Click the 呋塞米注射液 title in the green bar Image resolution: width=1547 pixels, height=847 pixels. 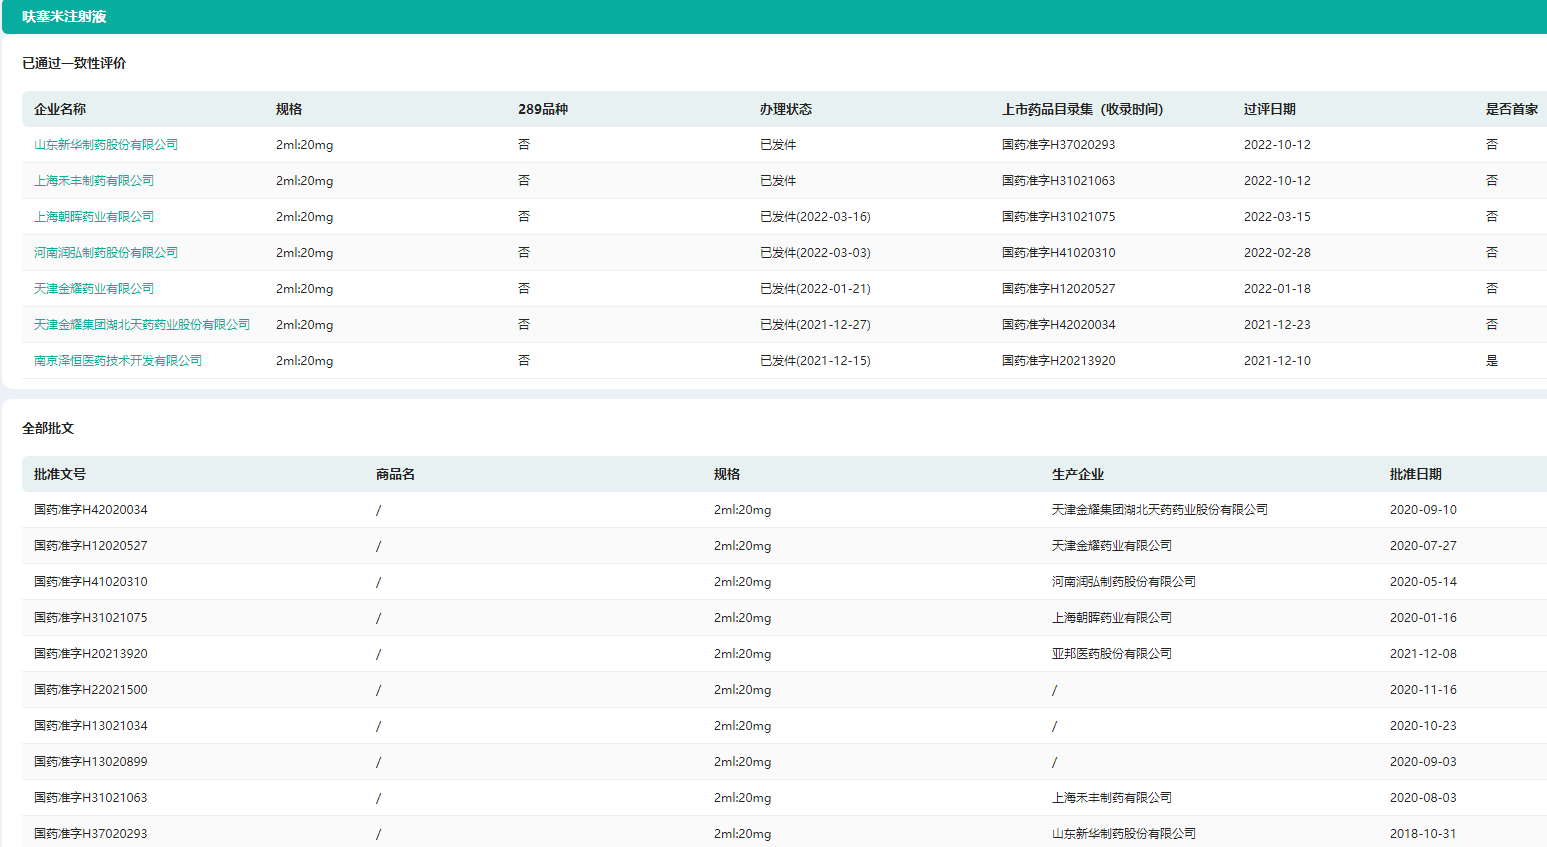point(64,17)
